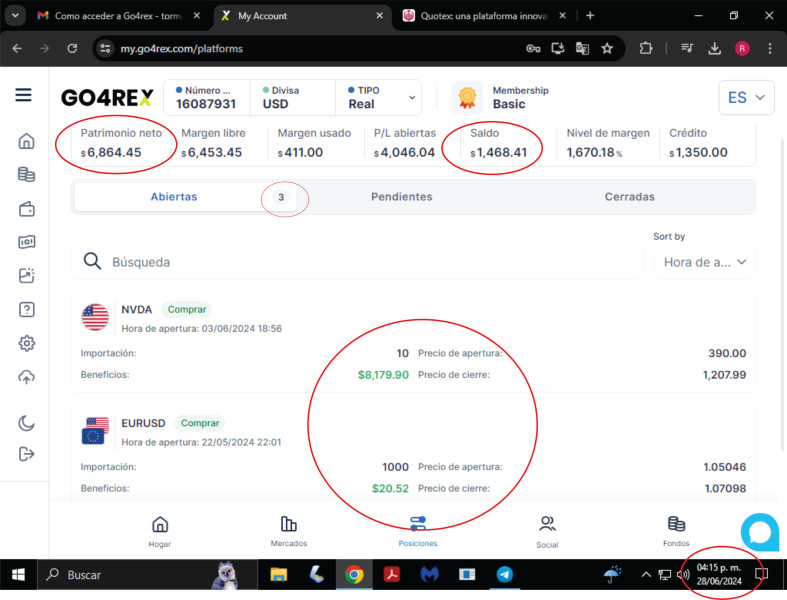787x600 pixels.
Task: Switch to the Pendientes tab
Action: [402, 197]
